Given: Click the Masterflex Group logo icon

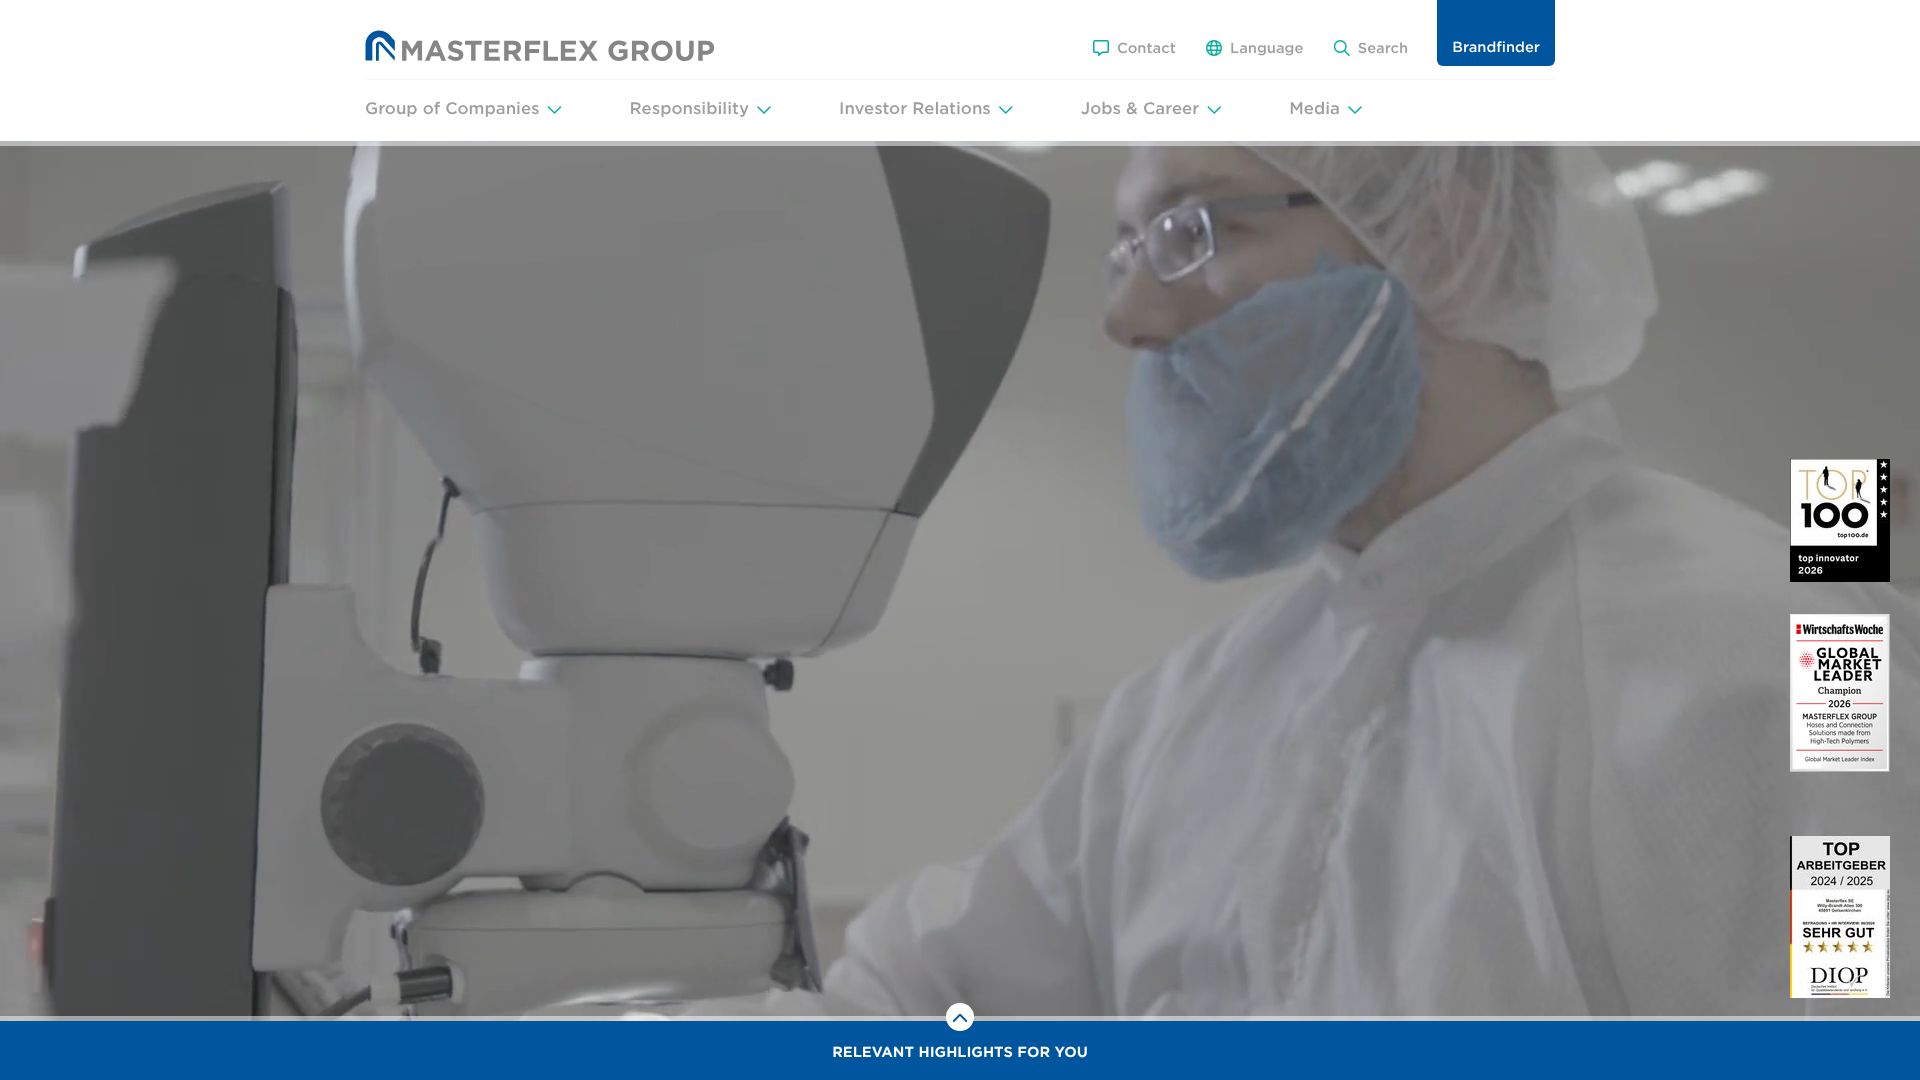Looking at the screenshot, I should point(380,46).
